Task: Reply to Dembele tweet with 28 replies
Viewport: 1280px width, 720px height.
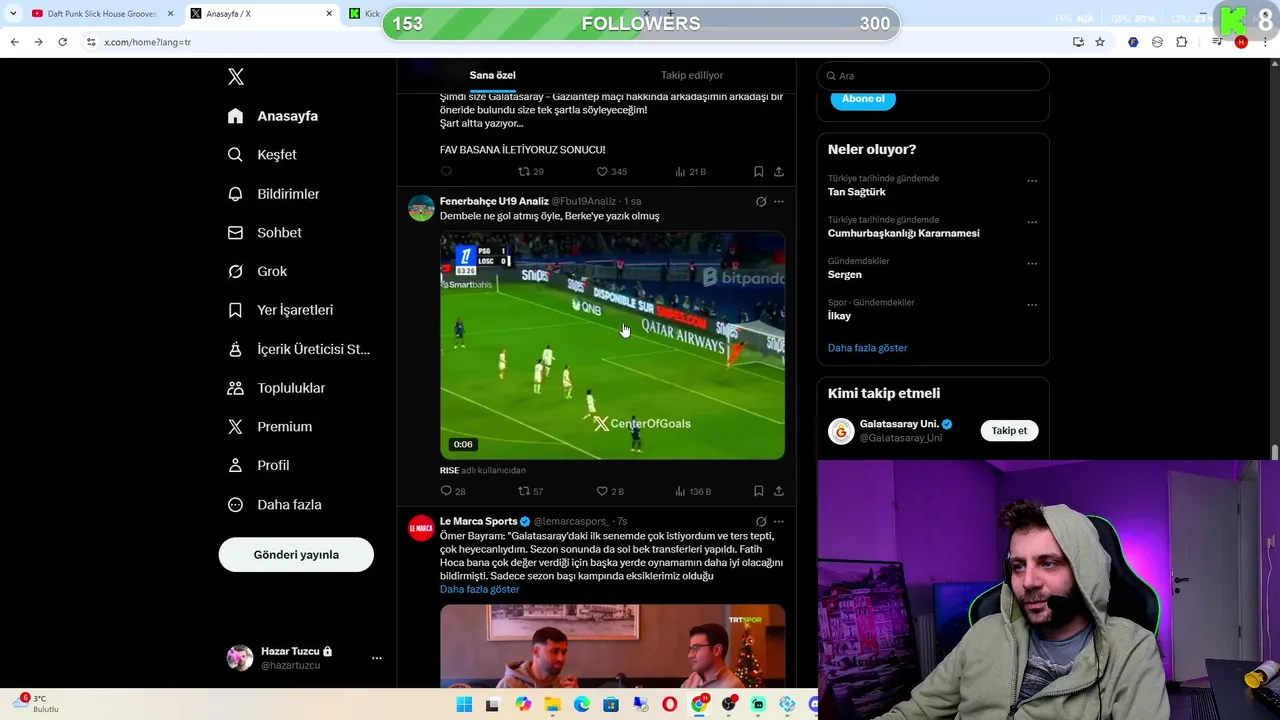Action: [x=452, y=492]
